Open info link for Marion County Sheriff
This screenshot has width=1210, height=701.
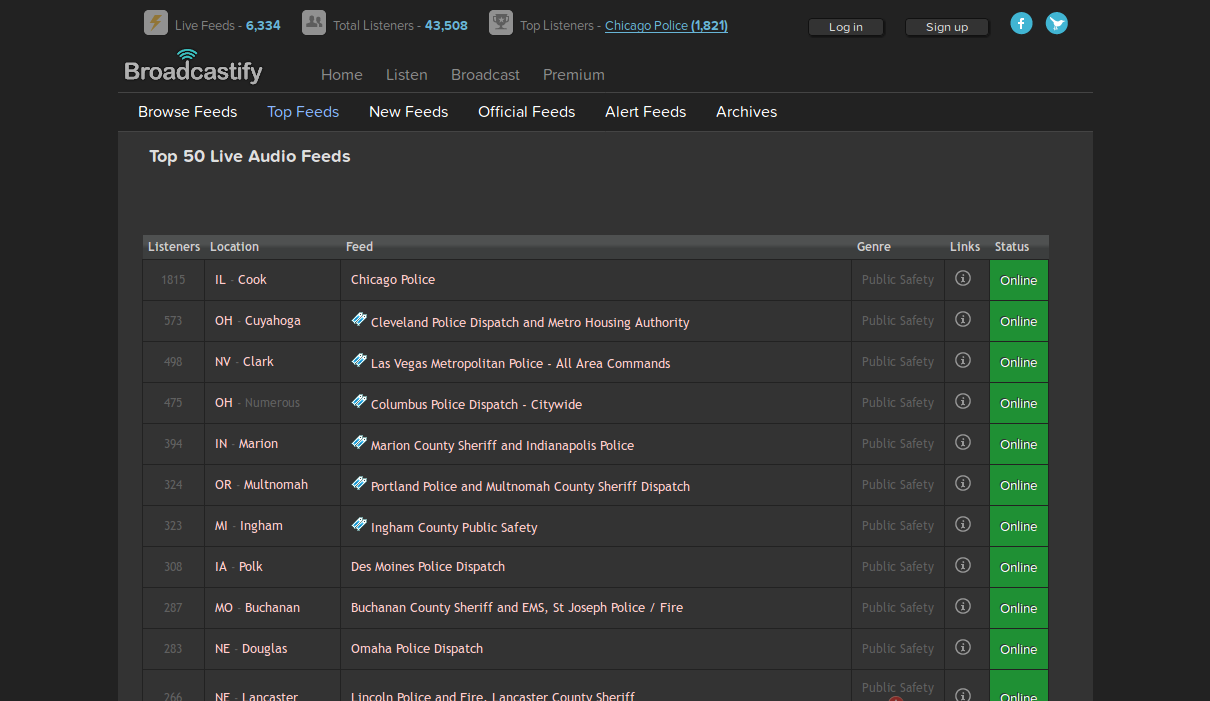[963, 442]
